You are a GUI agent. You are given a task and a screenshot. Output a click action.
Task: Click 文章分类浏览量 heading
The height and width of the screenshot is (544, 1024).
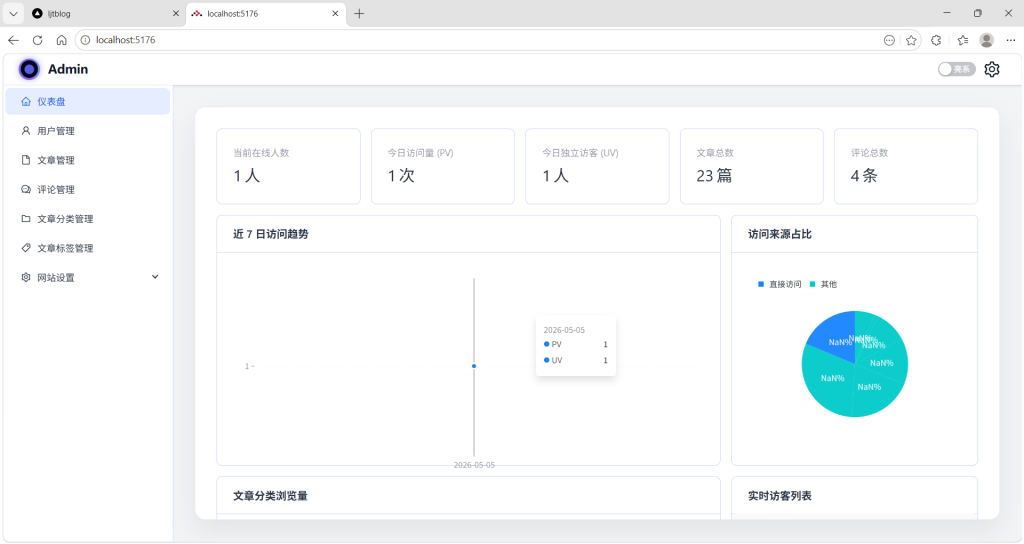point(270,496)
